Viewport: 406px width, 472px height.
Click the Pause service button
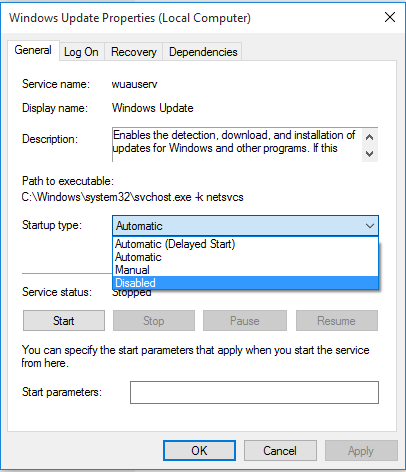click(245, 321)
